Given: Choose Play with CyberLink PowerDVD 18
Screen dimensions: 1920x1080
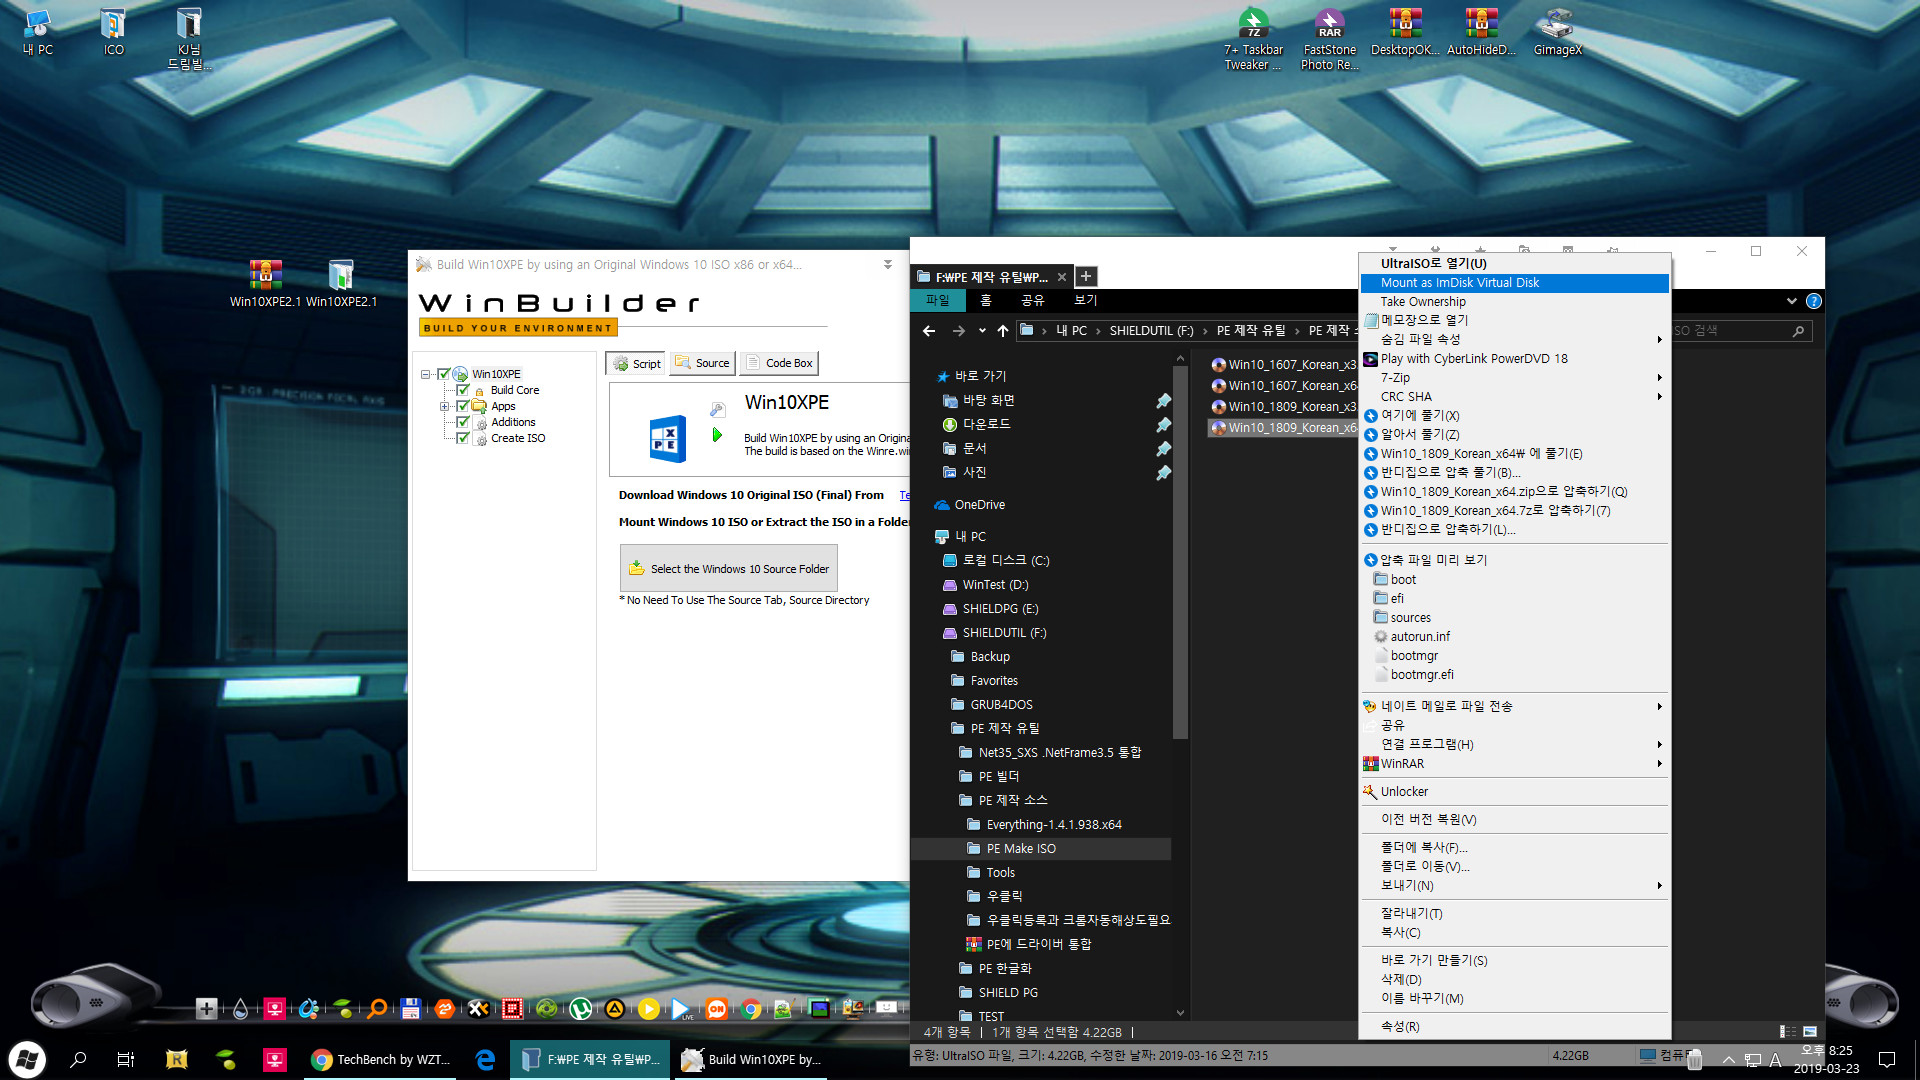Looking at the screenshot, I should pyautogui.click(x=1515, y=359).
